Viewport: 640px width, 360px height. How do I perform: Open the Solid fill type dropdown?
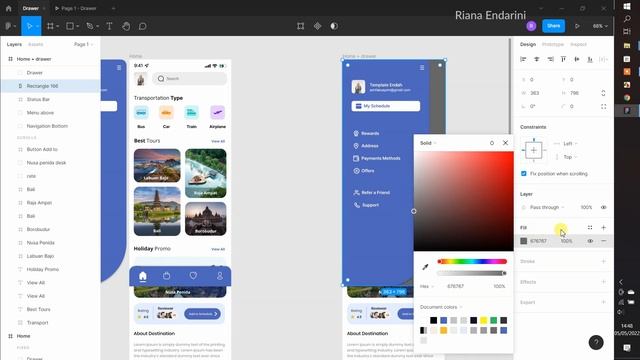pos(428,143)
